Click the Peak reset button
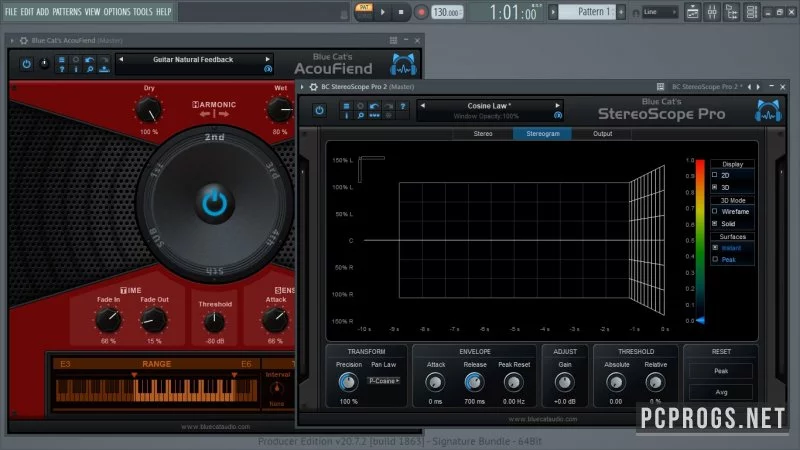The width and height of the screenshot is (800, 450). pos(720,371)
